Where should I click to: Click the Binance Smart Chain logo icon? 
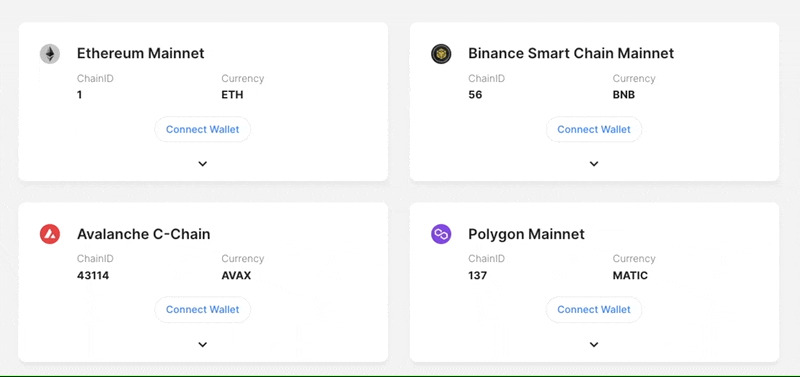coord(441,54)
